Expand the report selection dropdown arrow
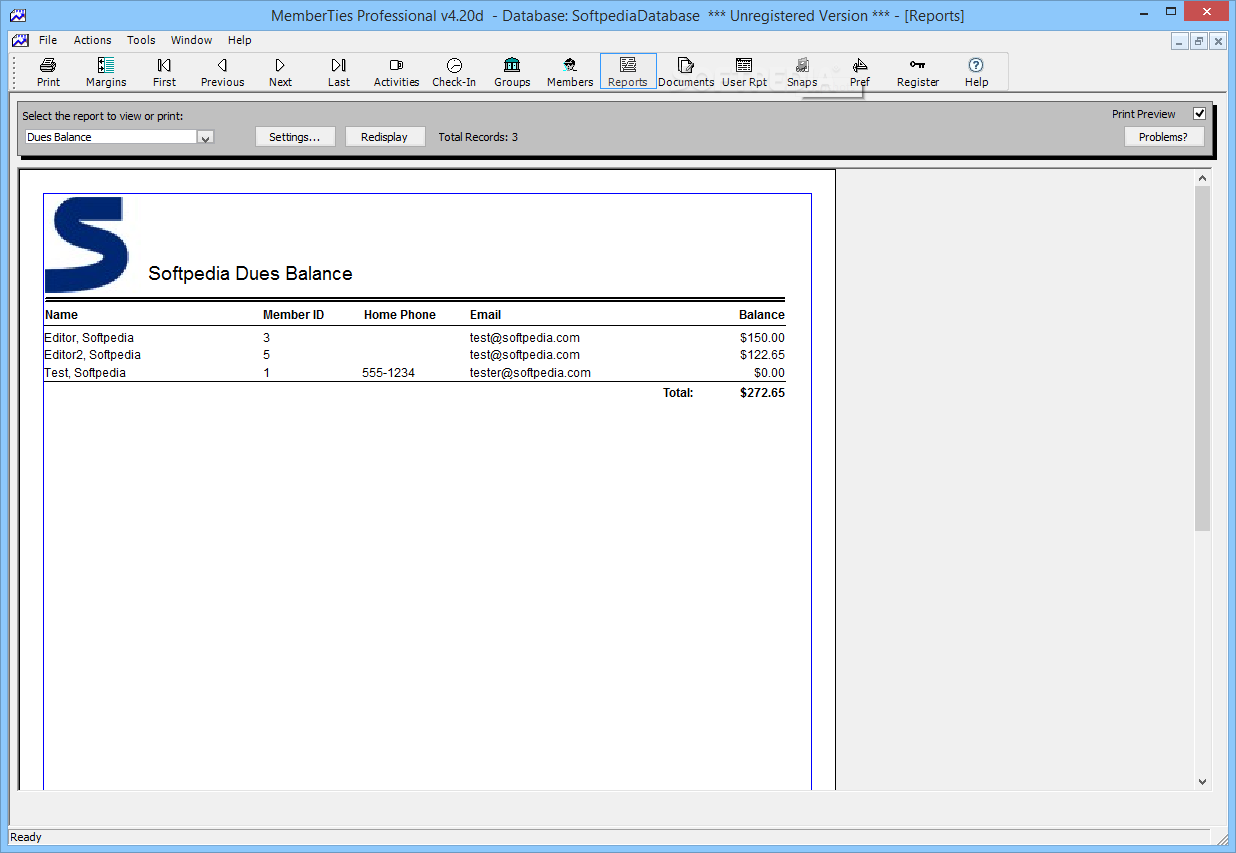The width and height of the screenshot is (1236, 853). [x=205, y=137]
